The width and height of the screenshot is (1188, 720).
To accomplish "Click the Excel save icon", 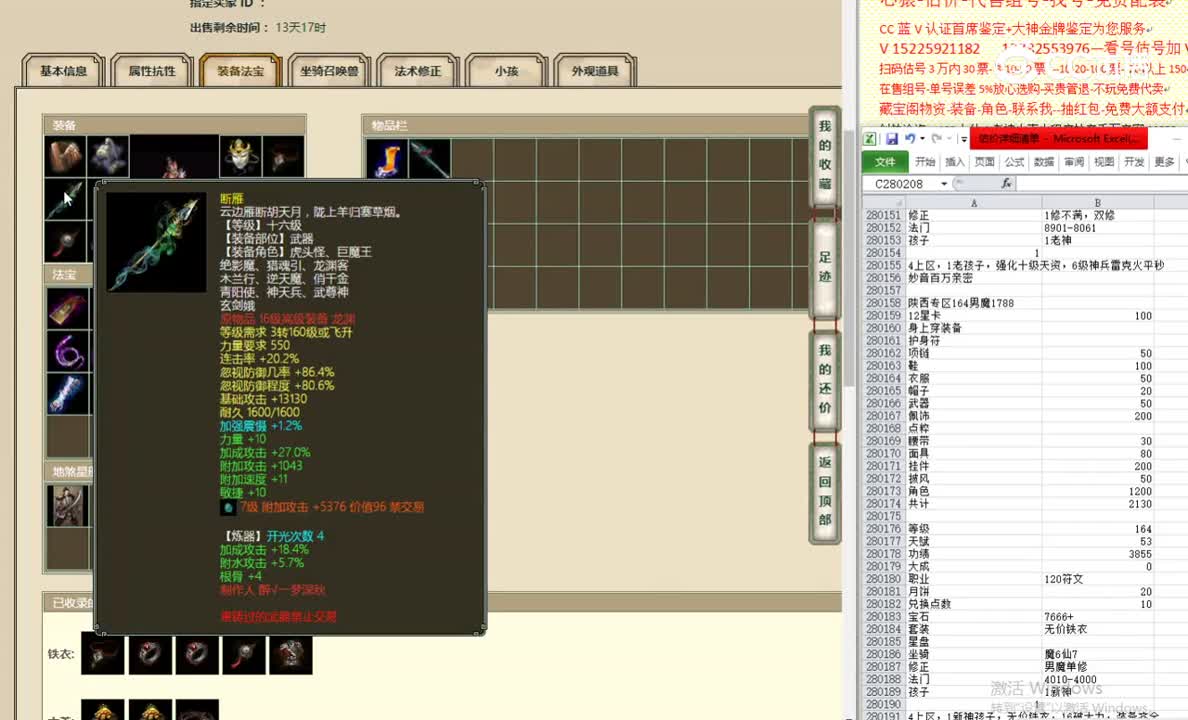I will pyautogui.click(x=892, y=139).
